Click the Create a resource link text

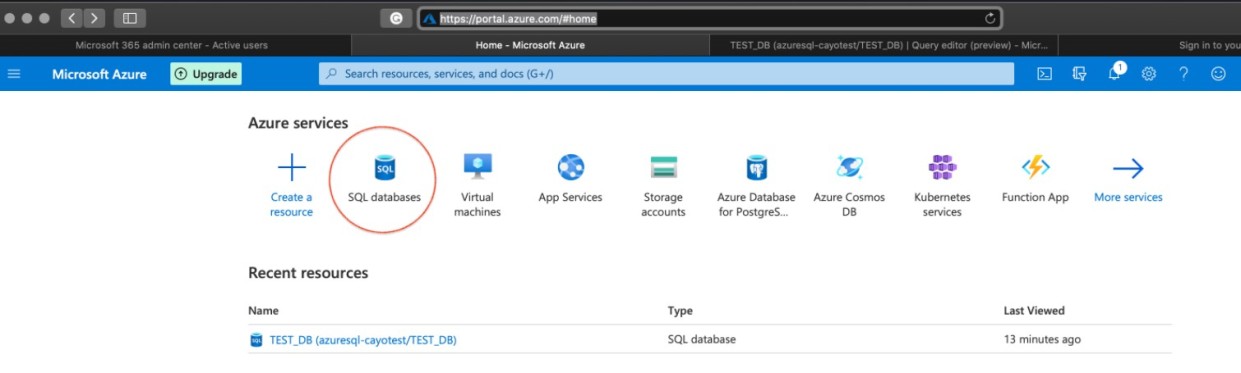click(x=291, y=205)
